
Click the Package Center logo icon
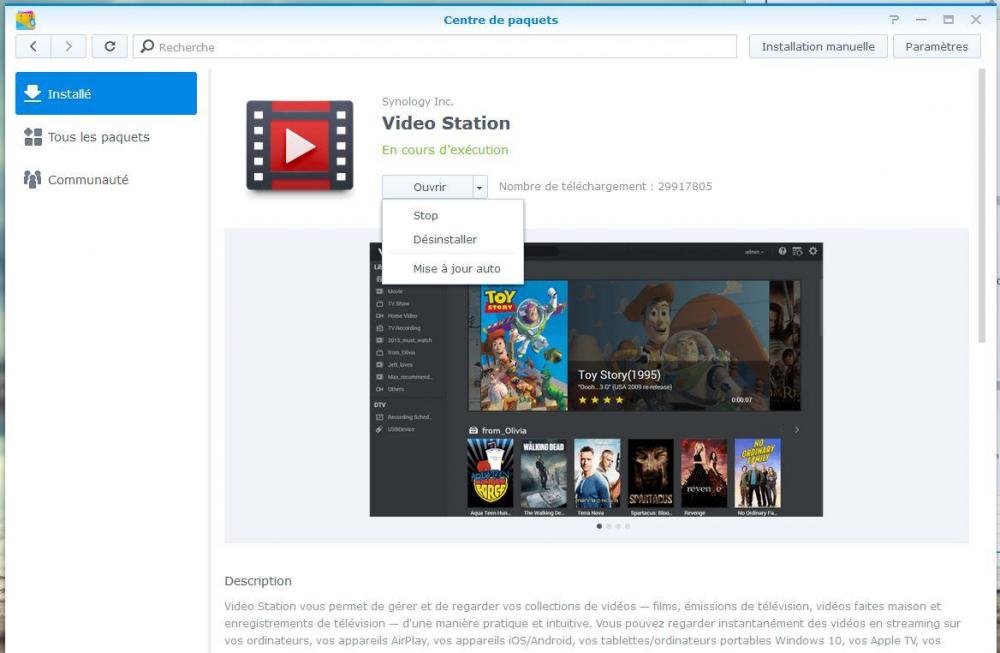click(x=26, y=20)
